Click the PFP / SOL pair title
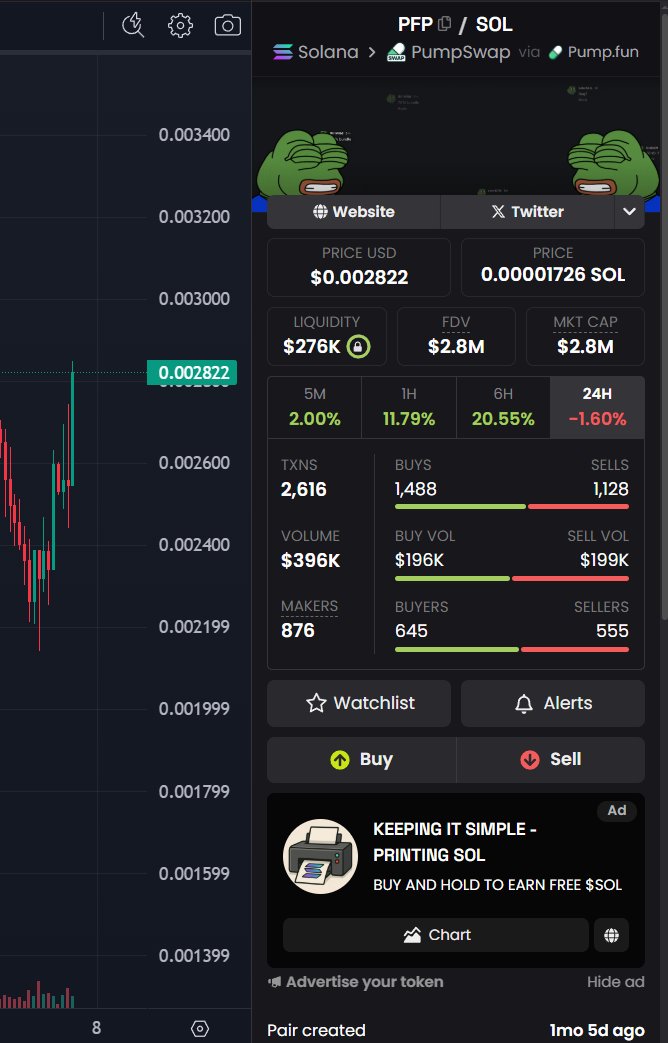This screenshot has width=668, height=1043. [455, 25]
